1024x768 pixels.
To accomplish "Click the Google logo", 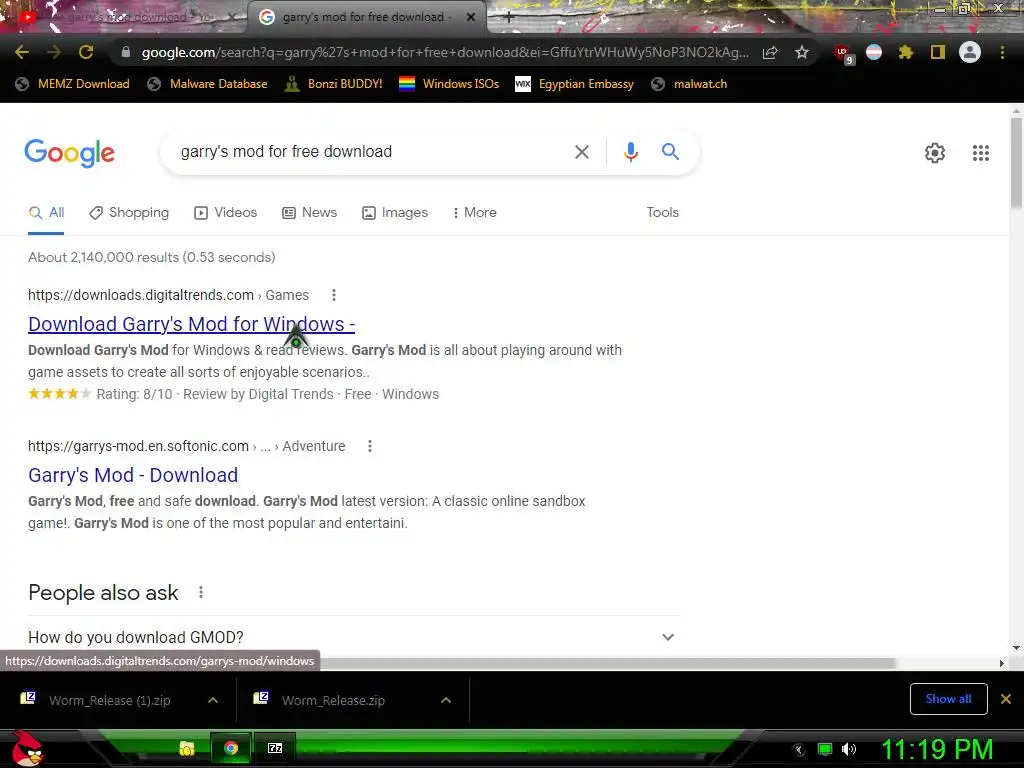I will pos(69,153).
